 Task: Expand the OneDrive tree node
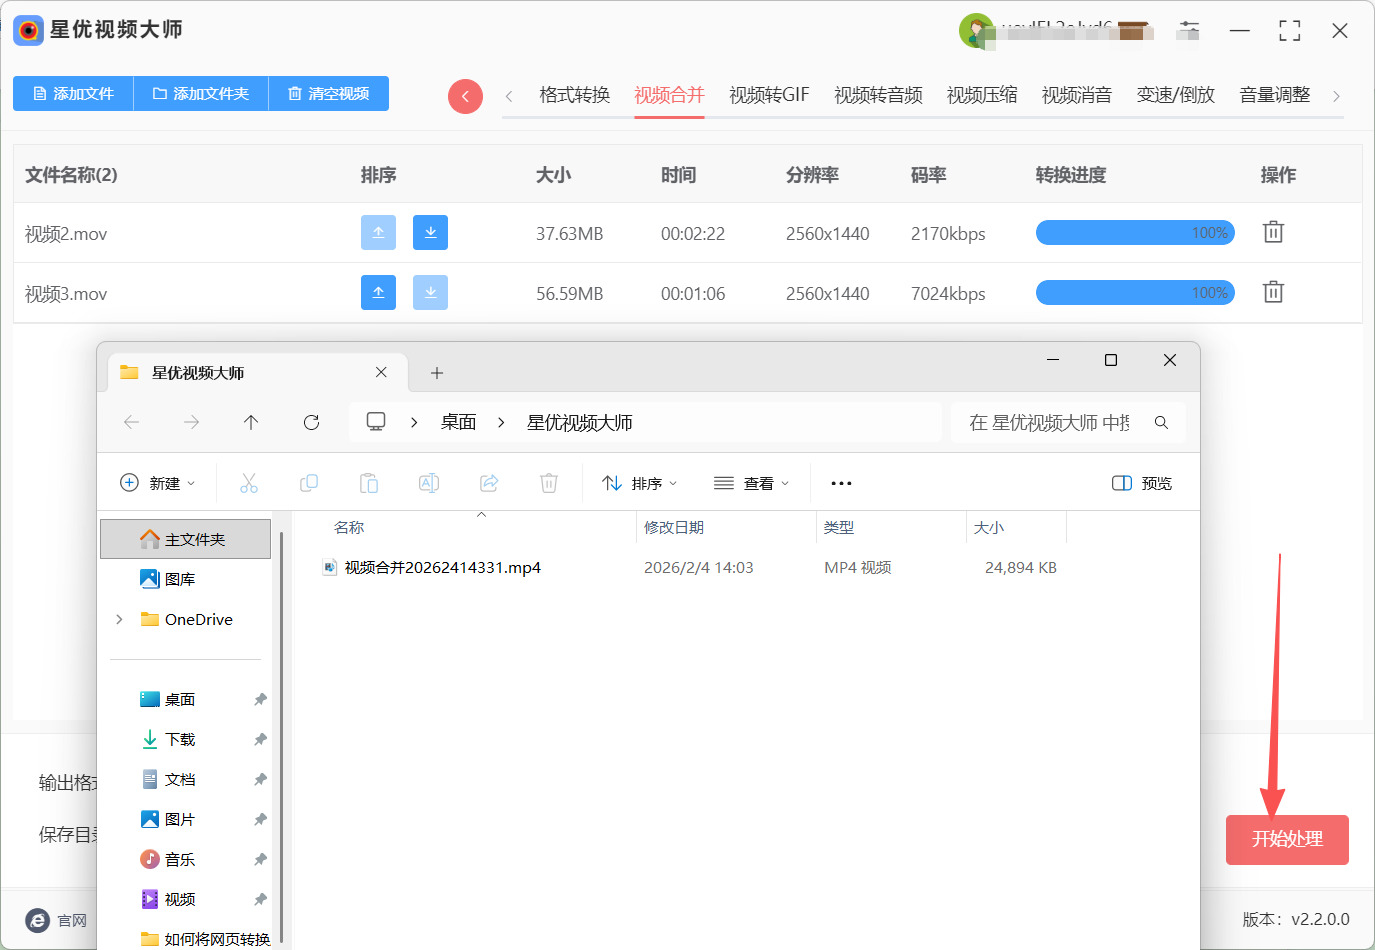click(x=120, y=620)
